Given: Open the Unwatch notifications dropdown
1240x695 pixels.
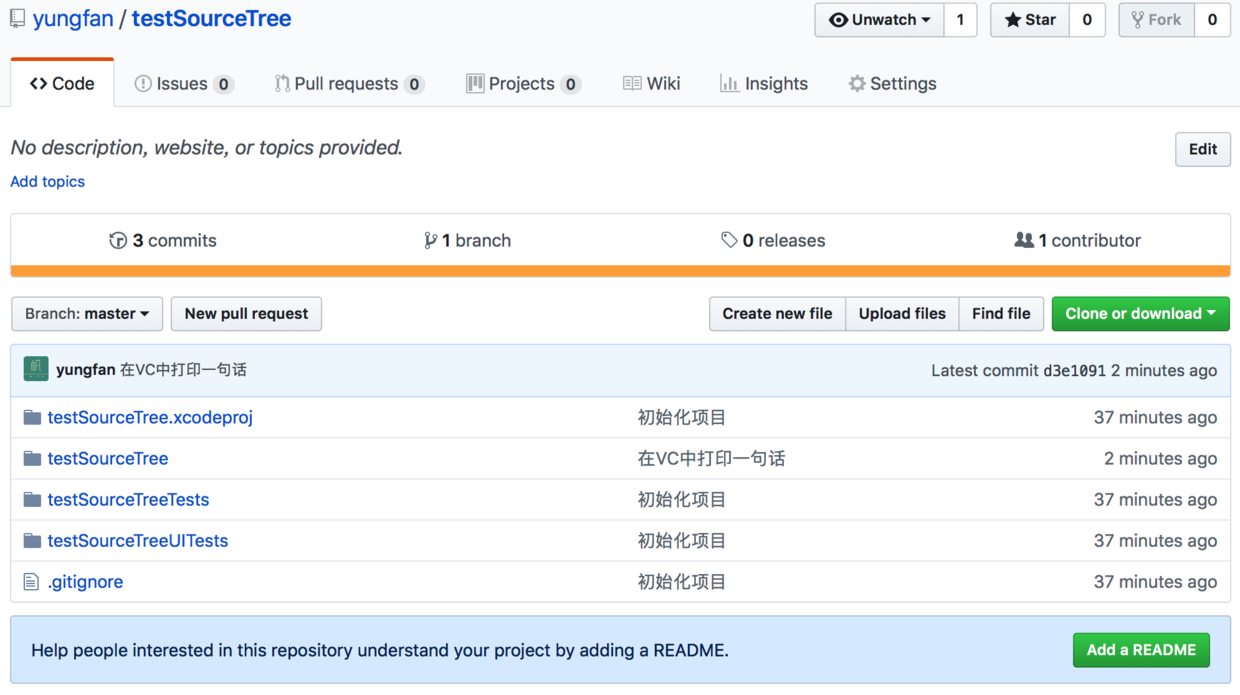Looking at the screenshot, I should pyautogui.click(x=880, y=20).
